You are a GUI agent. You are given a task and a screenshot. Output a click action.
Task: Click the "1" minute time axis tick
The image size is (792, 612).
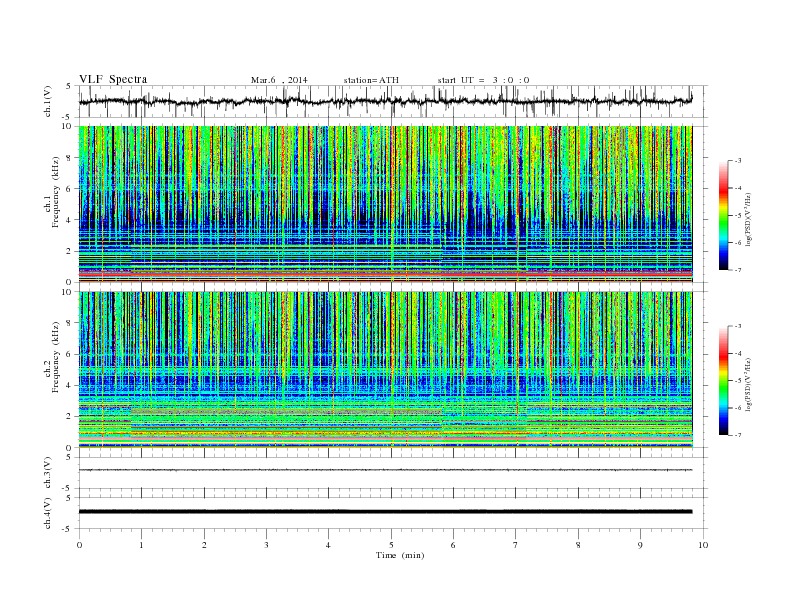tap(142, 545)
